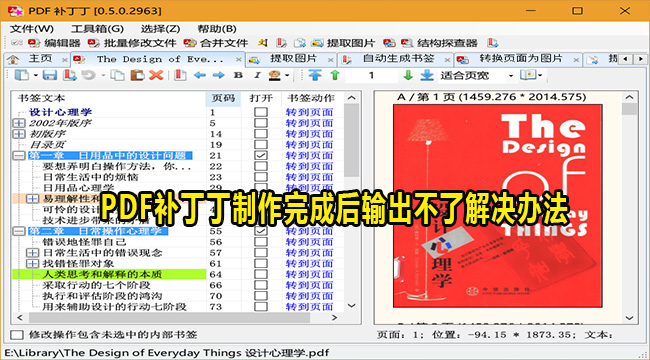Open the 工具箱(G) menu
This screenshot has width=650, height=360.
(x=97, y=29)
